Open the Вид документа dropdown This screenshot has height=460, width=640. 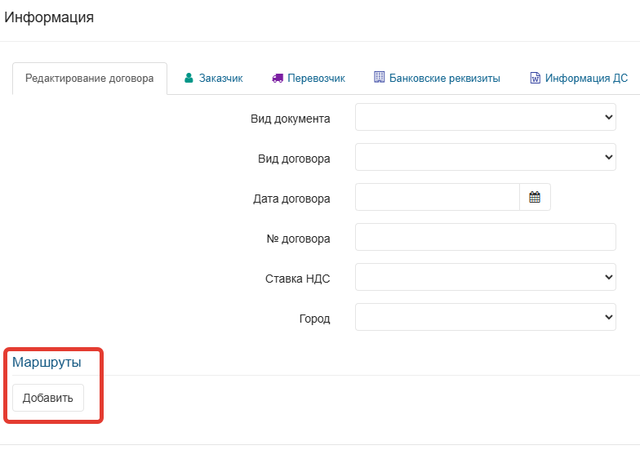(485, 117)
